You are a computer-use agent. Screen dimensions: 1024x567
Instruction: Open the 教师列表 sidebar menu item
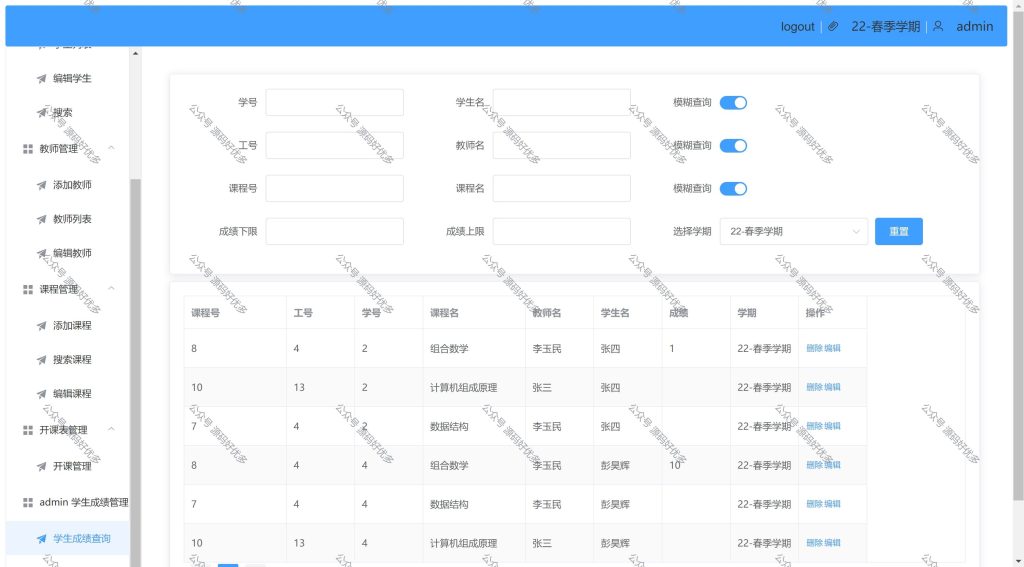click(x=68, y=219)
